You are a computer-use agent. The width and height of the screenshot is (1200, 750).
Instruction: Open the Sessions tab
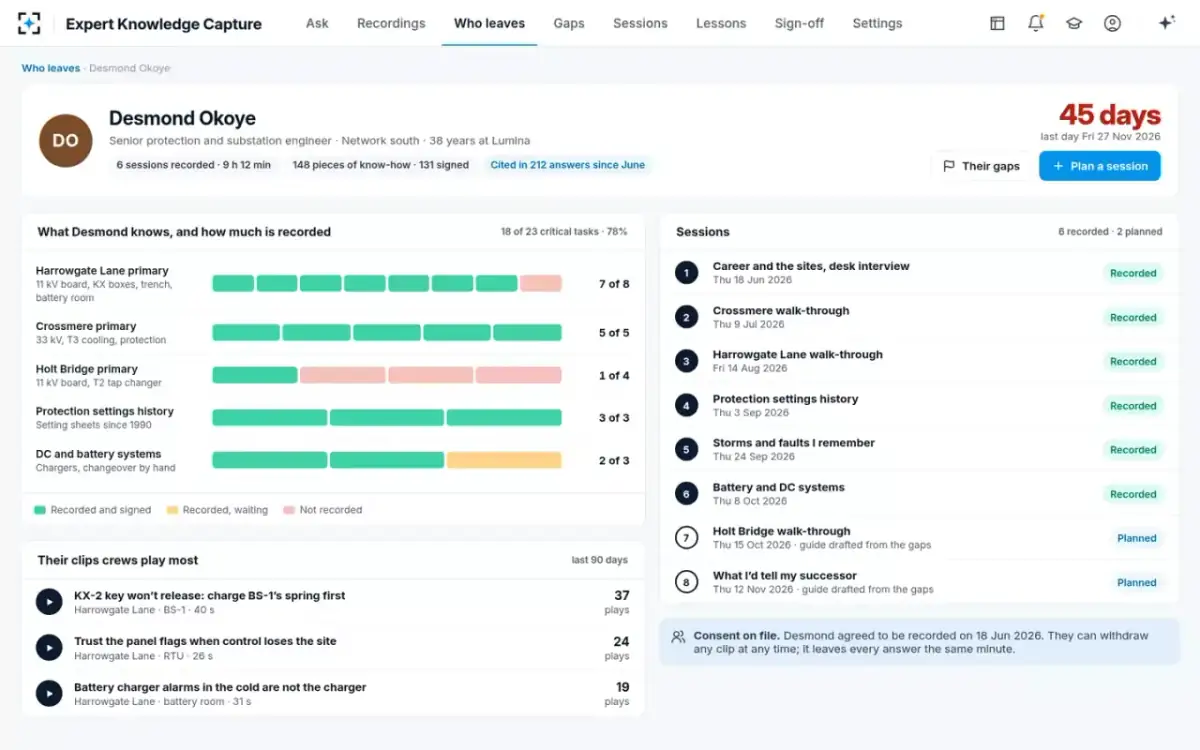(640, 23)
